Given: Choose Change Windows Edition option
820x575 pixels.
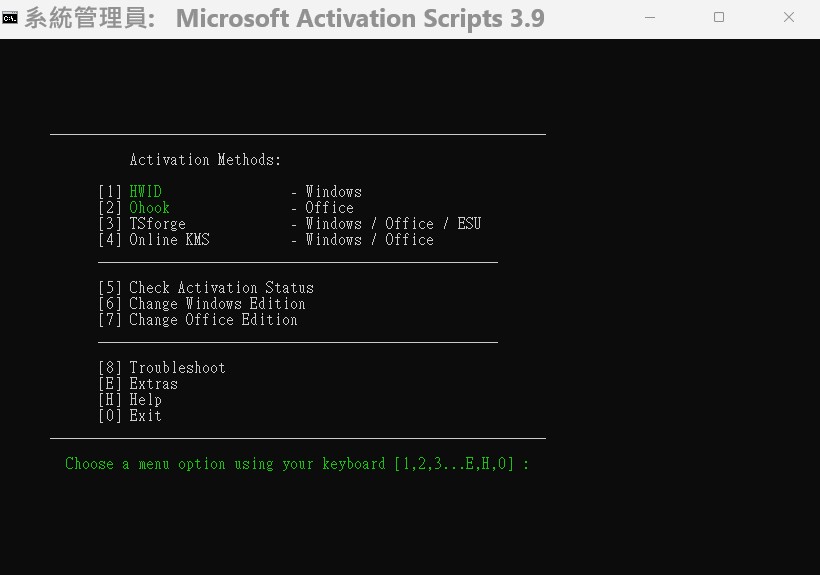Looking at the screenshot, I should point(217,304).
